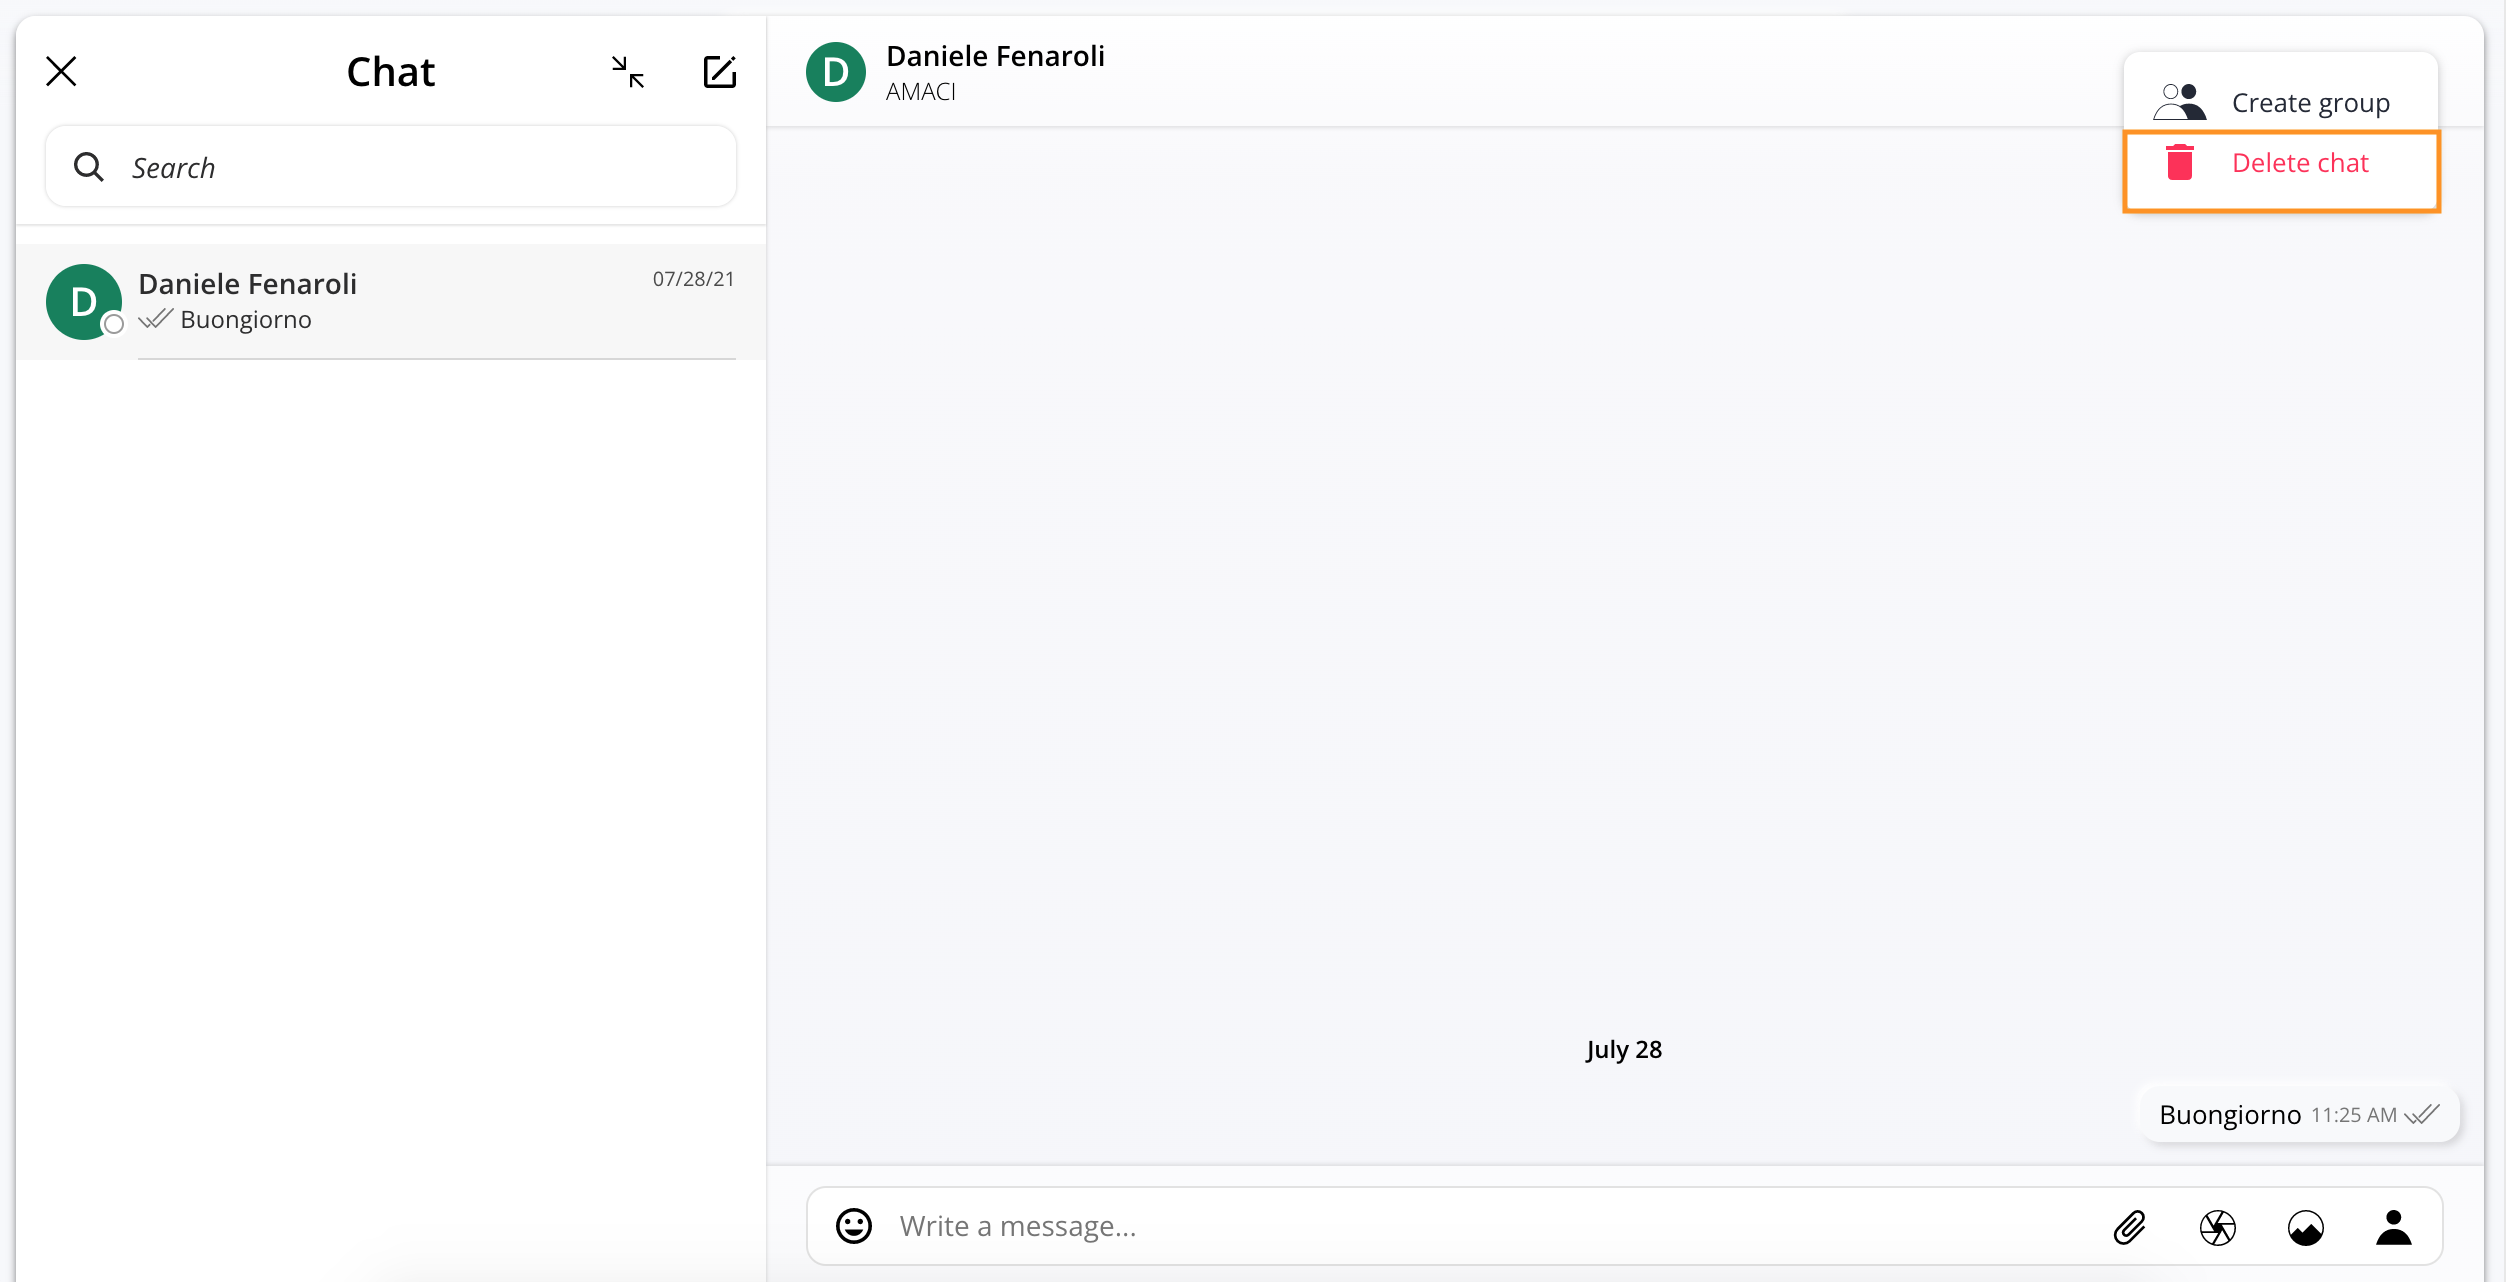Open the camera shutter icon
This screenshot has width=2506, height=1282.
(2218, 1227)
